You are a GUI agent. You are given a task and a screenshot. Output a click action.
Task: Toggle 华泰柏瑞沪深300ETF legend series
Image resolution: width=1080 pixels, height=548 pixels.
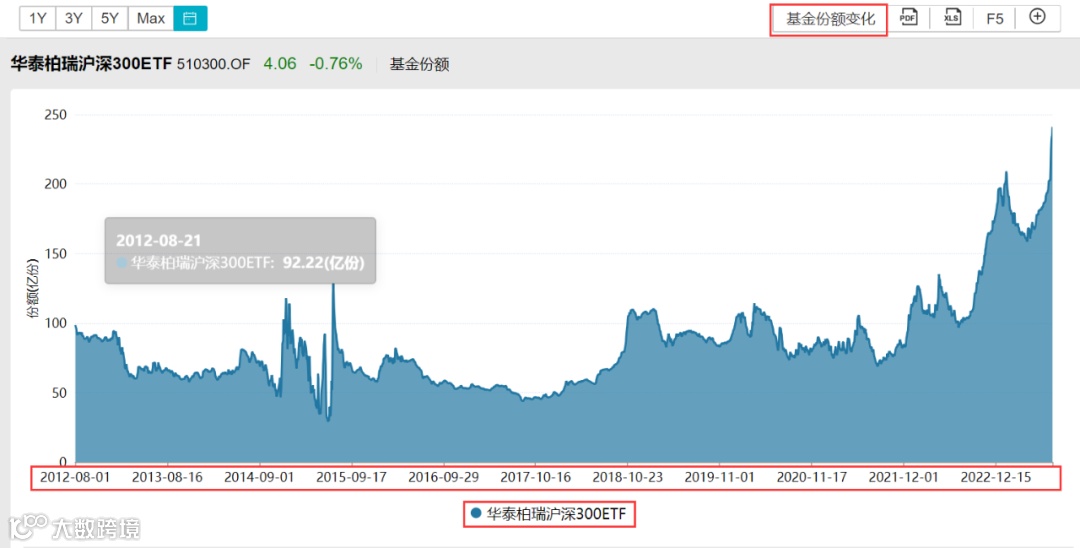point(549,514)
